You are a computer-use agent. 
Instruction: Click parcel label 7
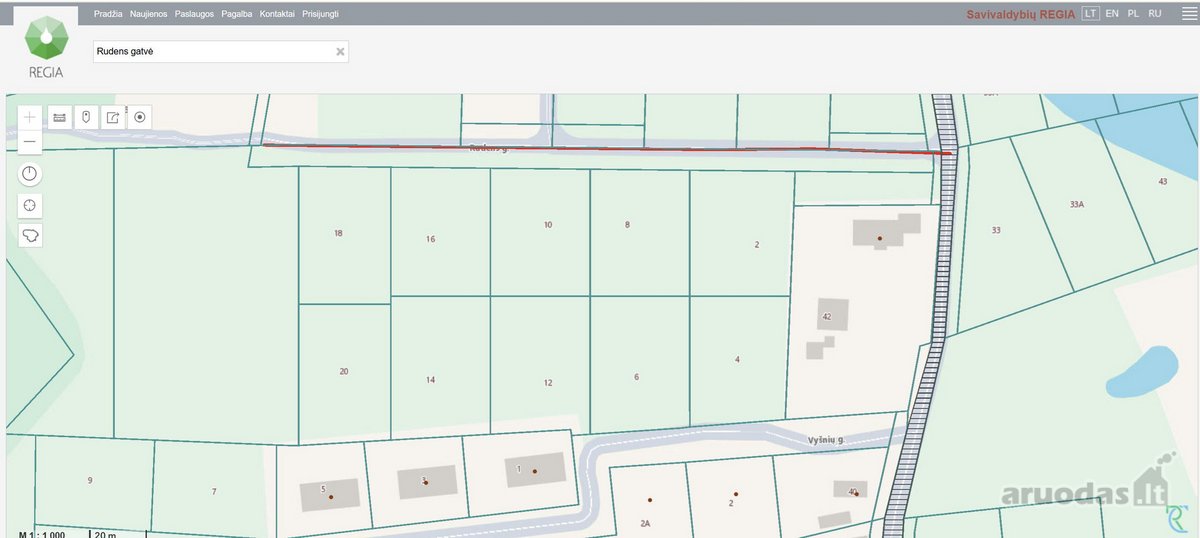pyautogui.click(x=214, y=491)
